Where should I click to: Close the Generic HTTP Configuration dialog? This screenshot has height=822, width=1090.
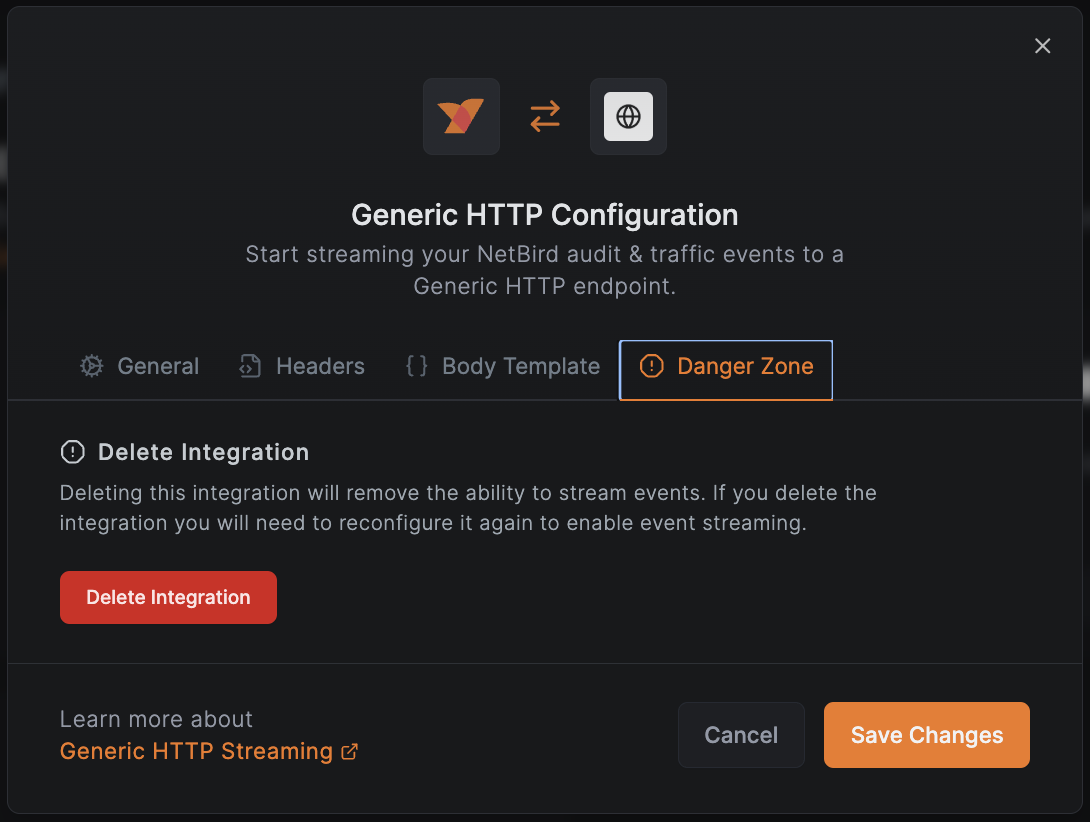[x=1043, y=46]
